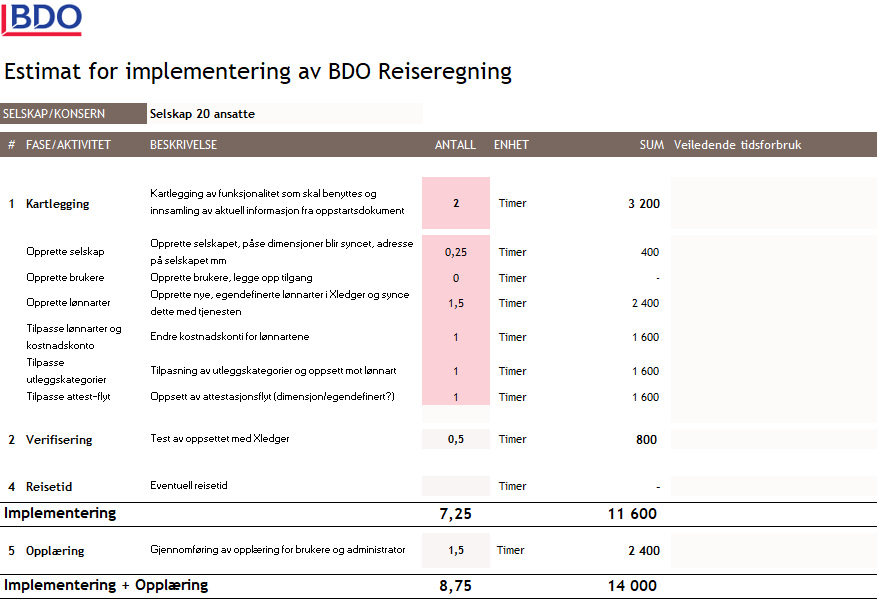Select the Opplæring hours cell 1,5
Image resolution: width=878 pixels, height=601 pixels.
pos(456,551)
